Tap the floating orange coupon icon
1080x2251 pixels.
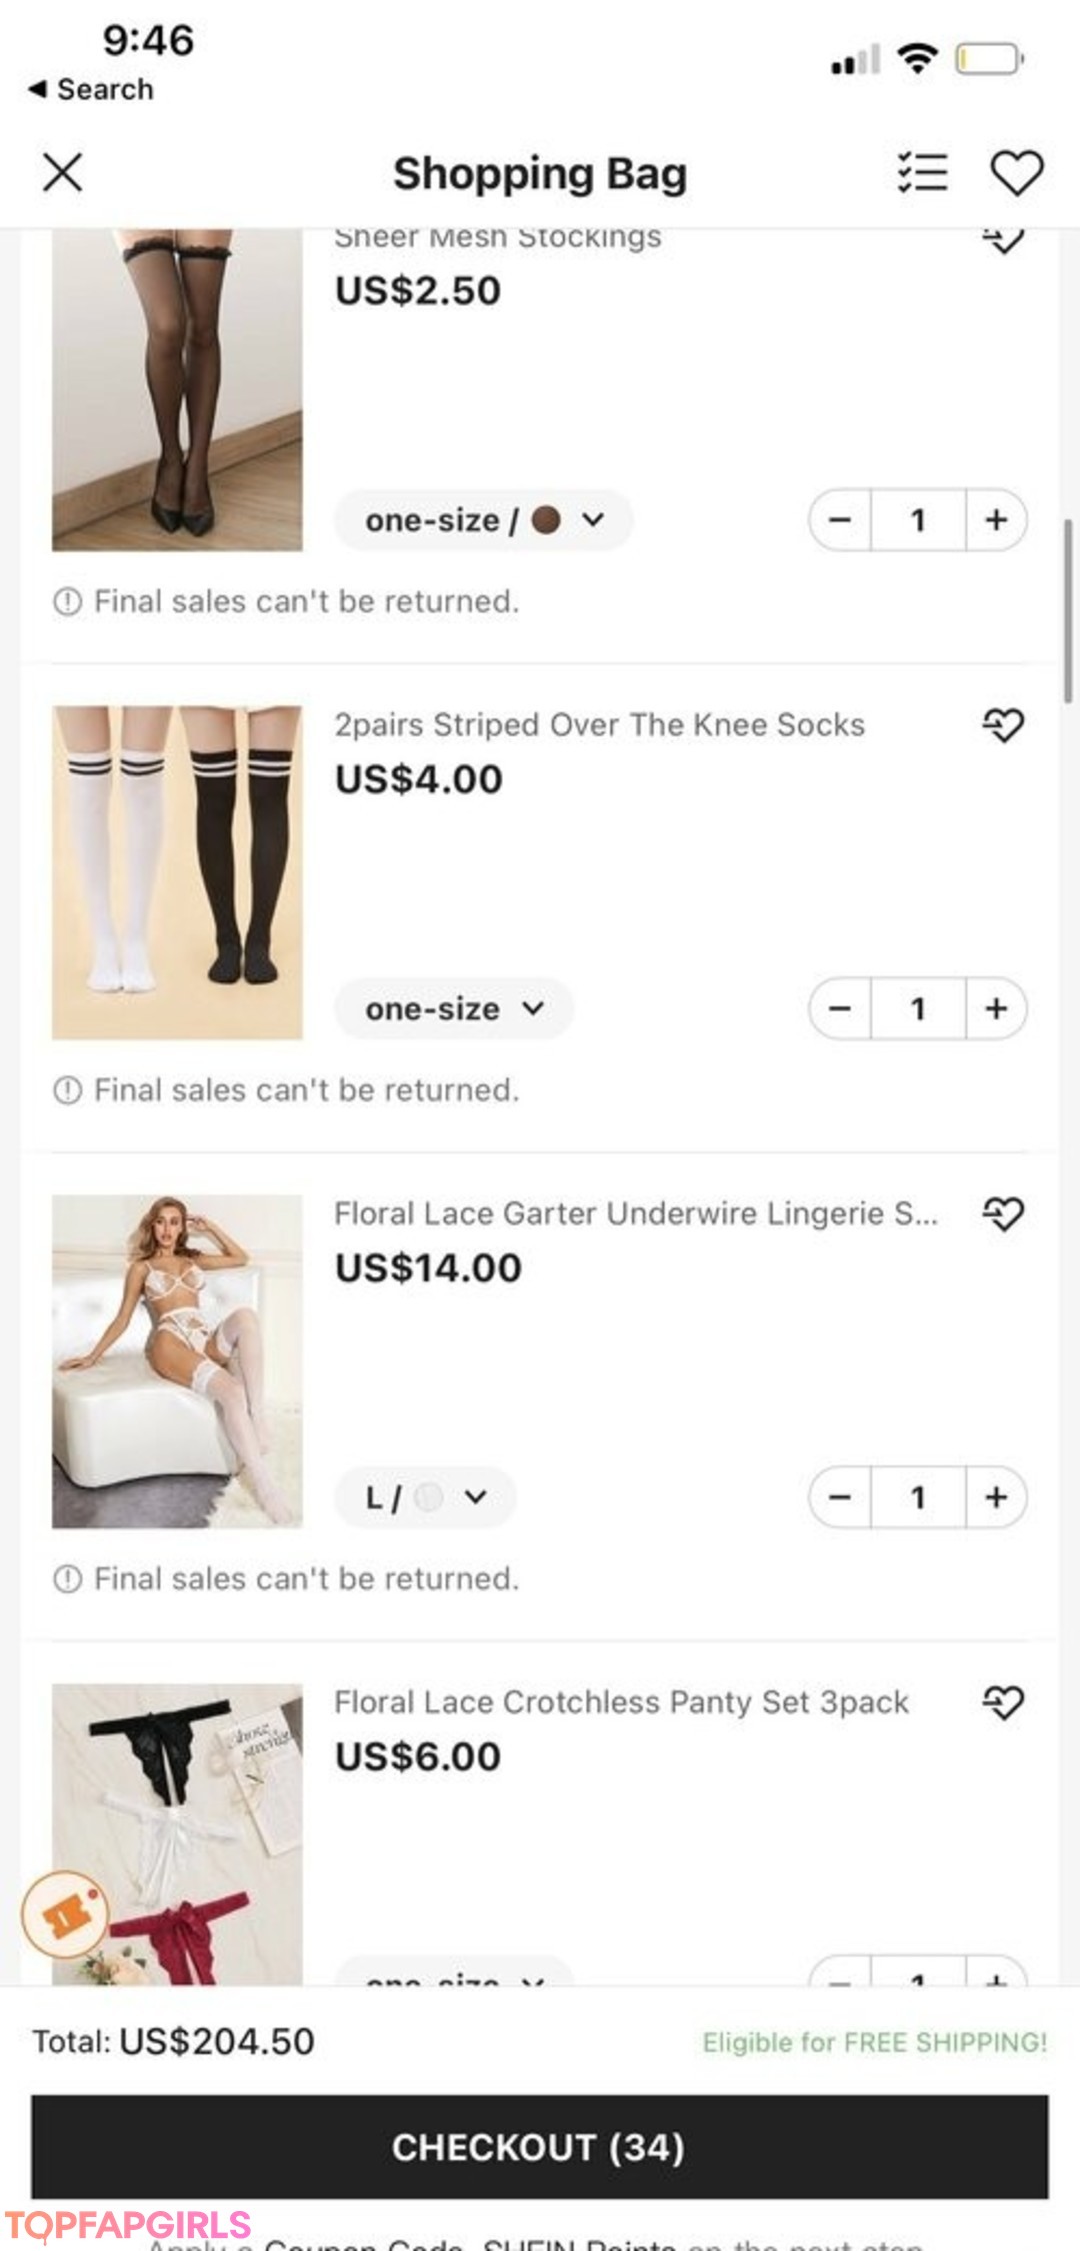tap(66, 1914)
